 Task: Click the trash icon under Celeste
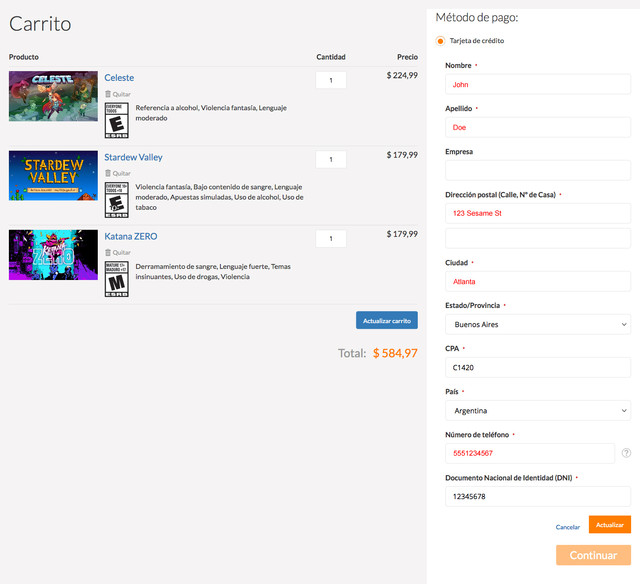point(108,94)
